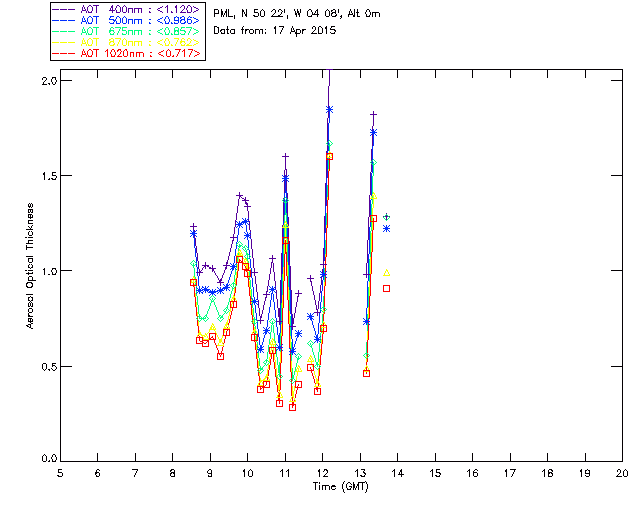
Task: Click the lowest red square marker near 11.2
Action: 292,407
